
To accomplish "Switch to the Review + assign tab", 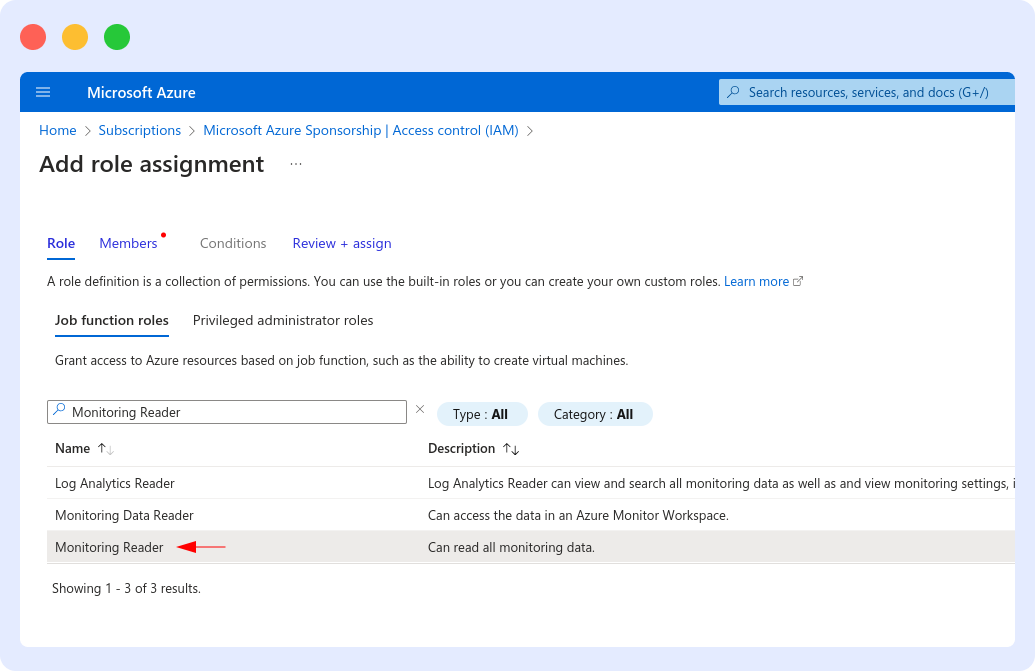I will coord(341,243).
